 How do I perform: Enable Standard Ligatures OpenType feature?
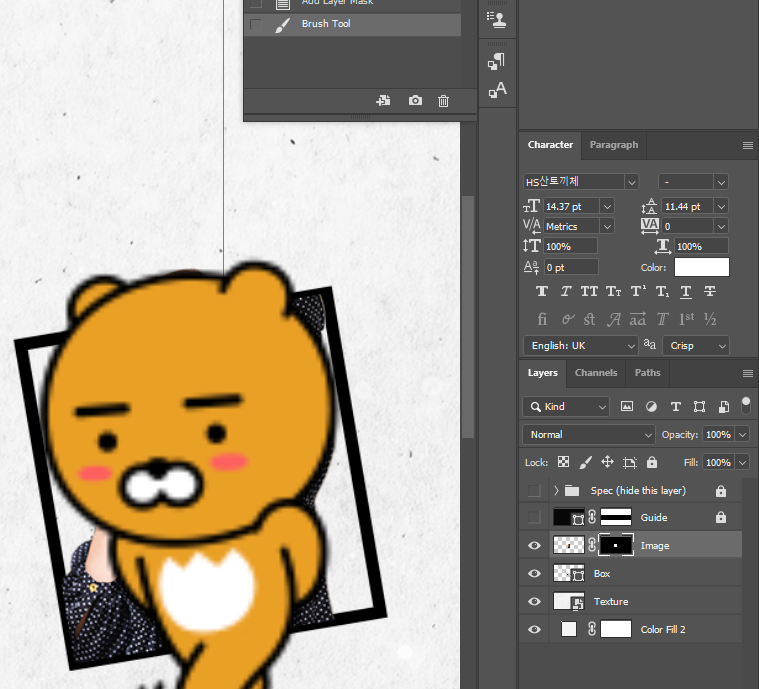click(x=542, y=319)
